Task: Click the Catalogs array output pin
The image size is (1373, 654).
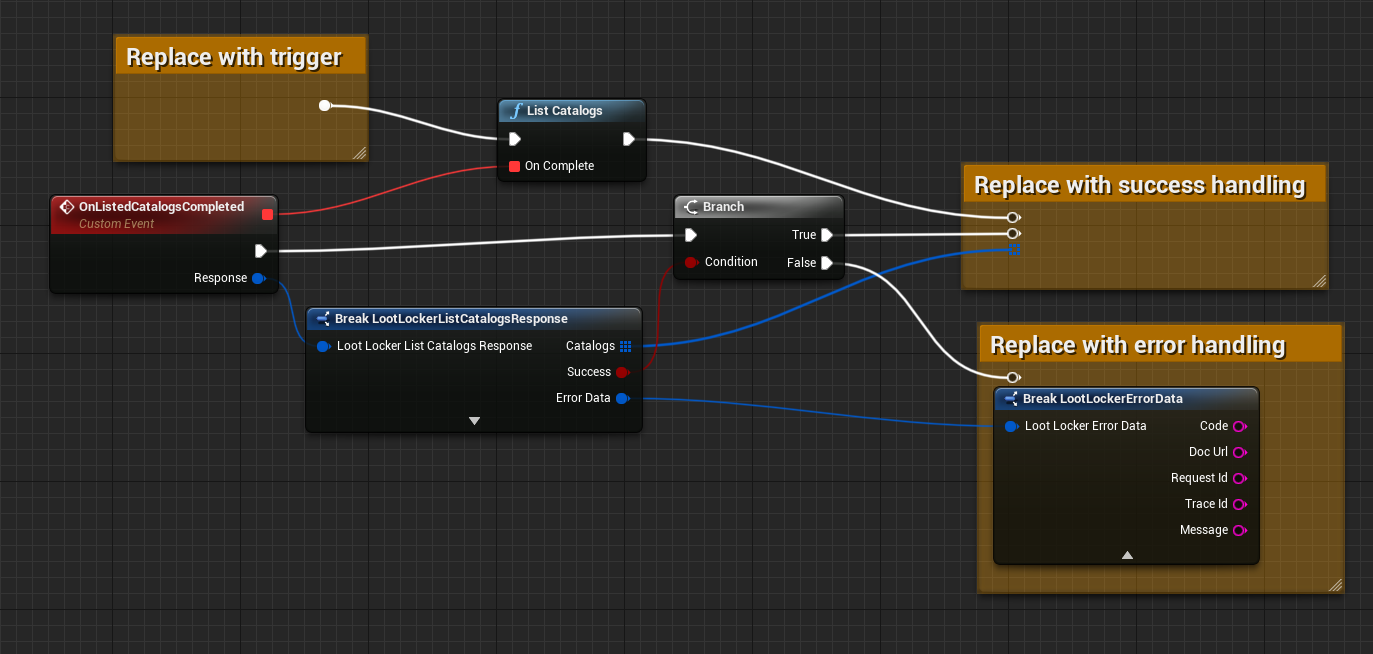Action: pos(625,346)
